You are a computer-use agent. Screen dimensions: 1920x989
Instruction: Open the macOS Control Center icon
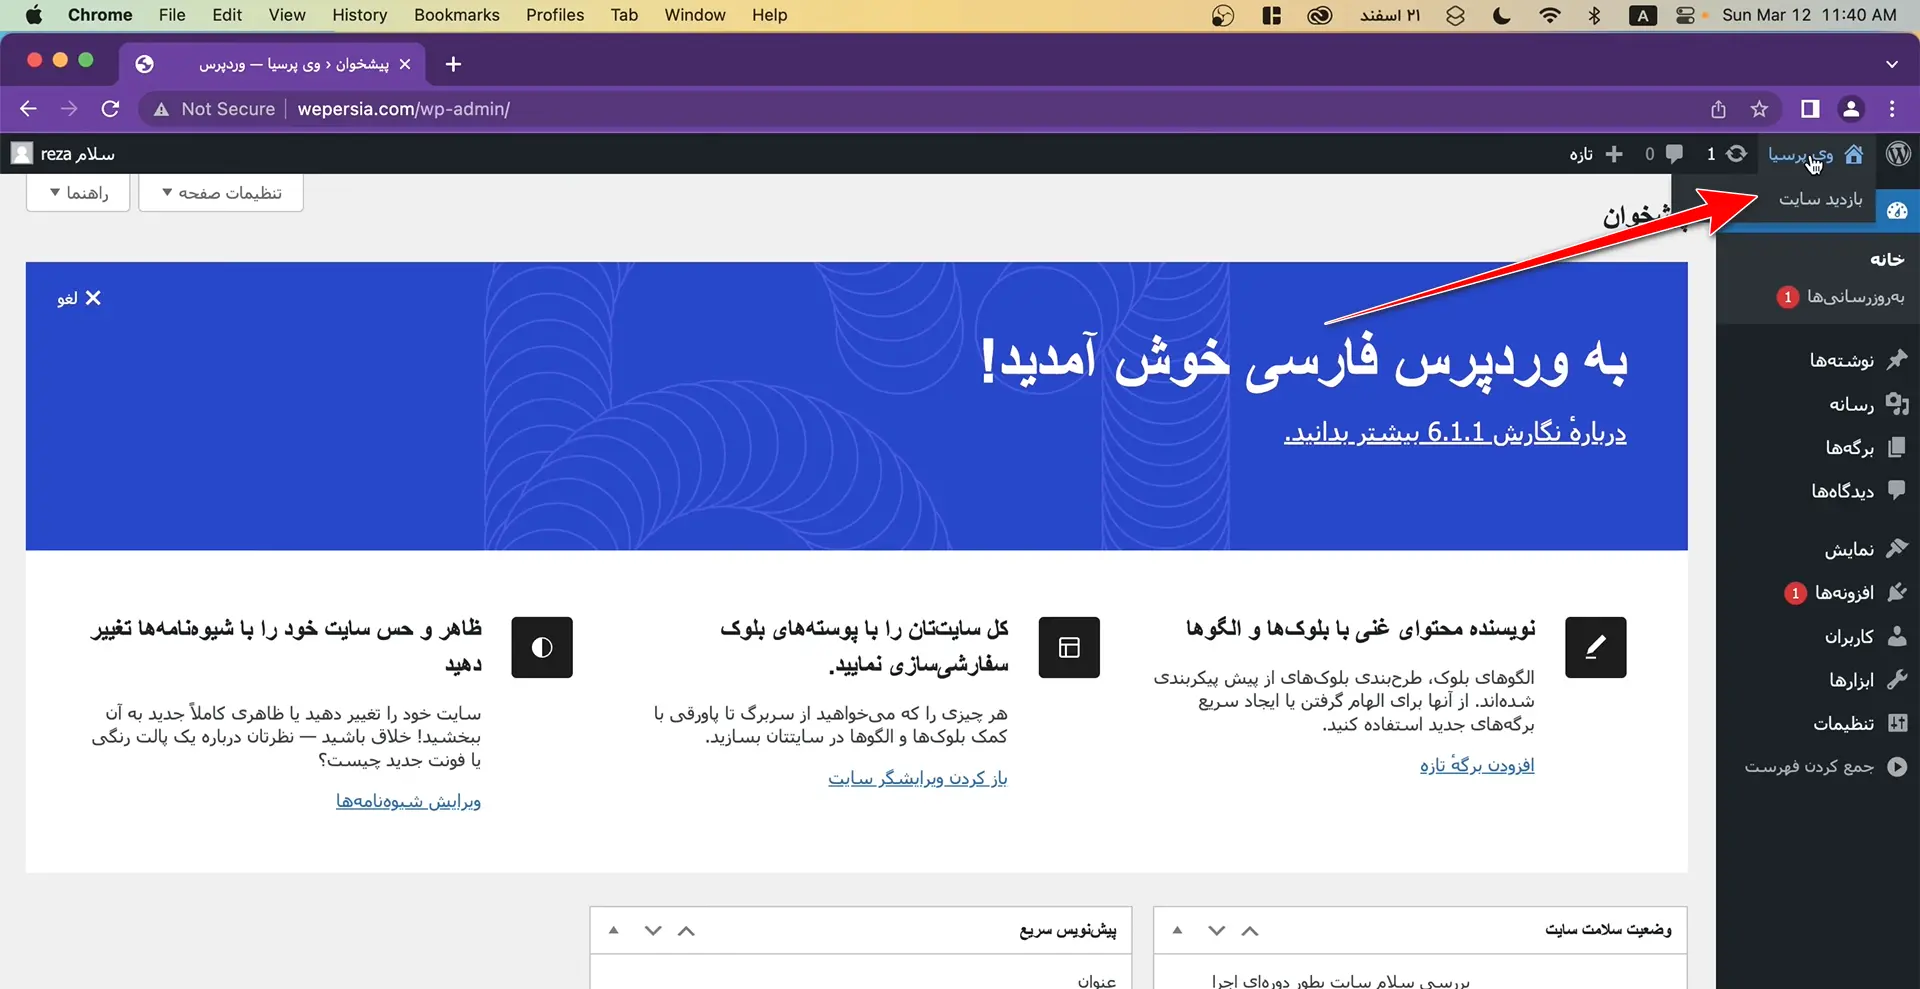click(x=1685, y=15)
